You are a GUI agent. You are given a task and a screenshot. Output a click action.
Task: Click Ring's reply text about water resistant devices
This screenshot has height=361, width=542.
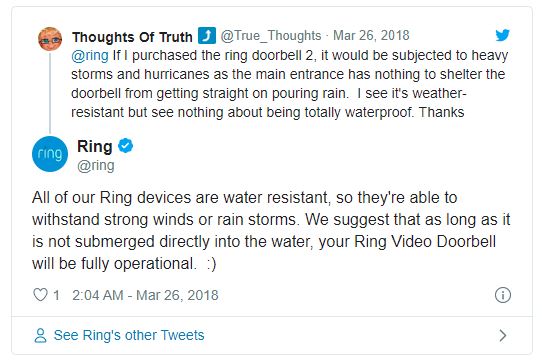(271, 230)
